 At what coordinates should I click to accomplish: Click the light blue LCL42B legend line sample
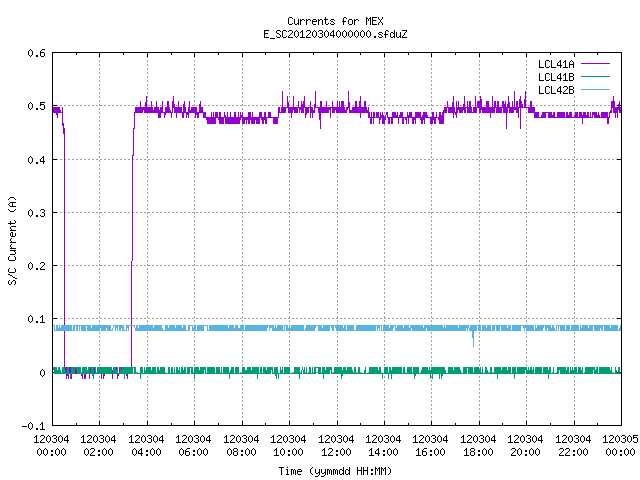[595, 90]
